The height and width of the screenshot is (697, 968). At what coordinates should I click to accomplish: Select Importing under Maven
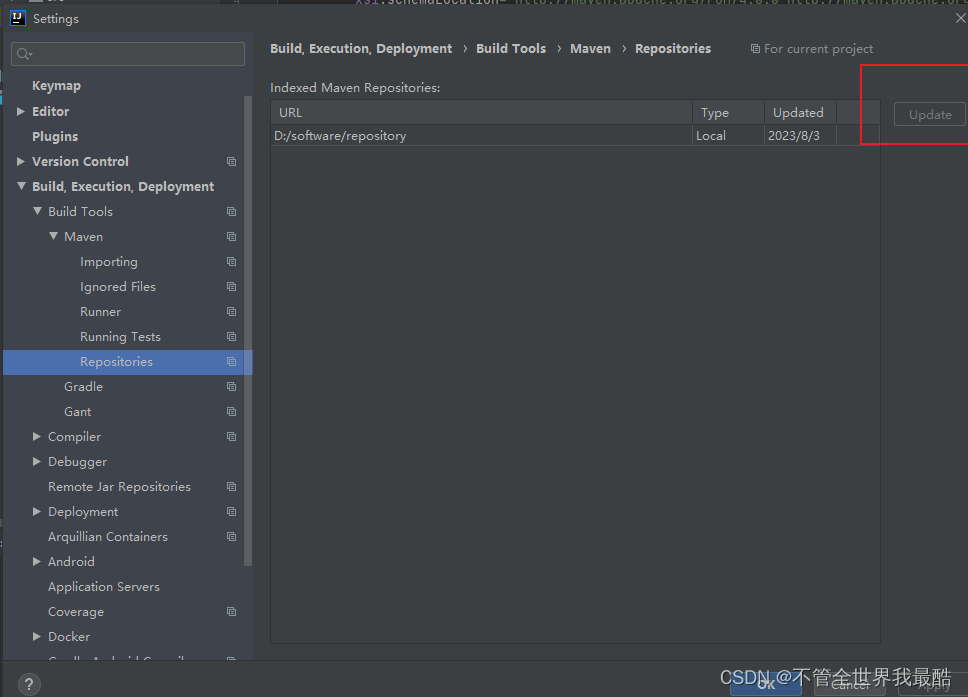tap(109, 262)
